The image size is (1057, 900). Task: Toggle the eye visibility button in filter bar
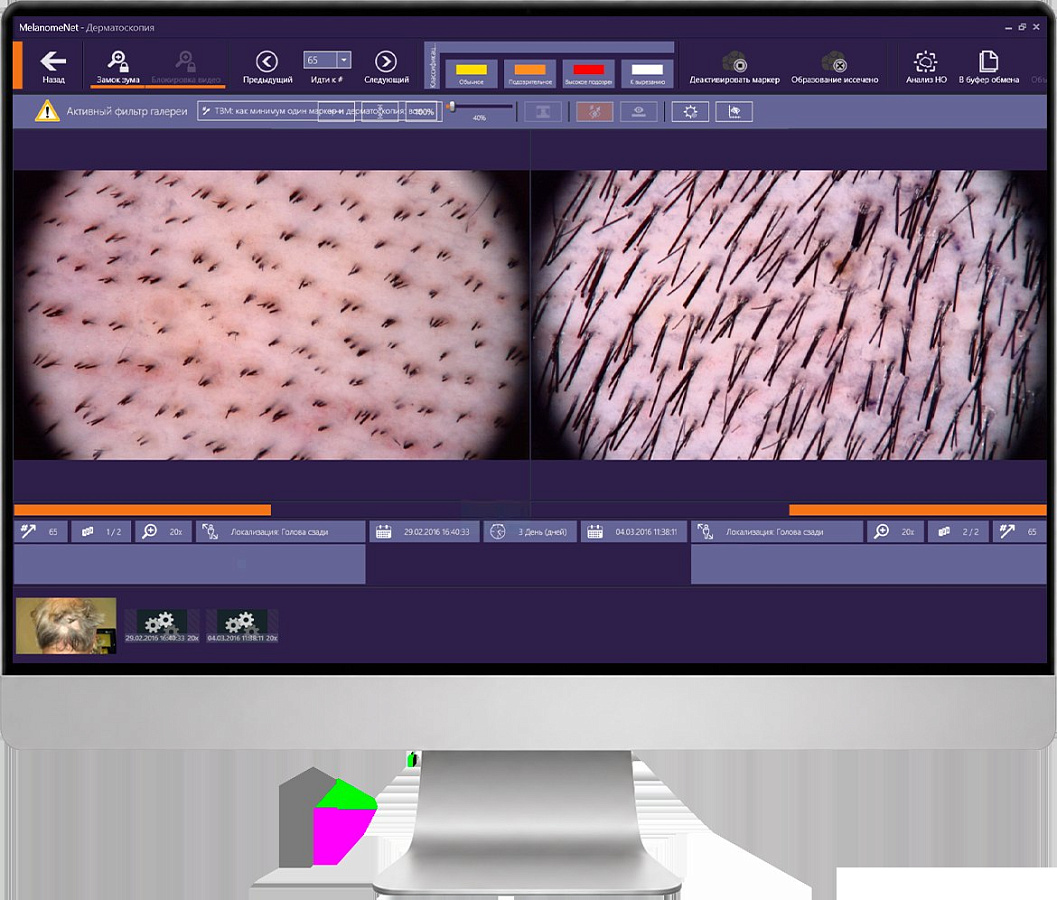[638, 112]
